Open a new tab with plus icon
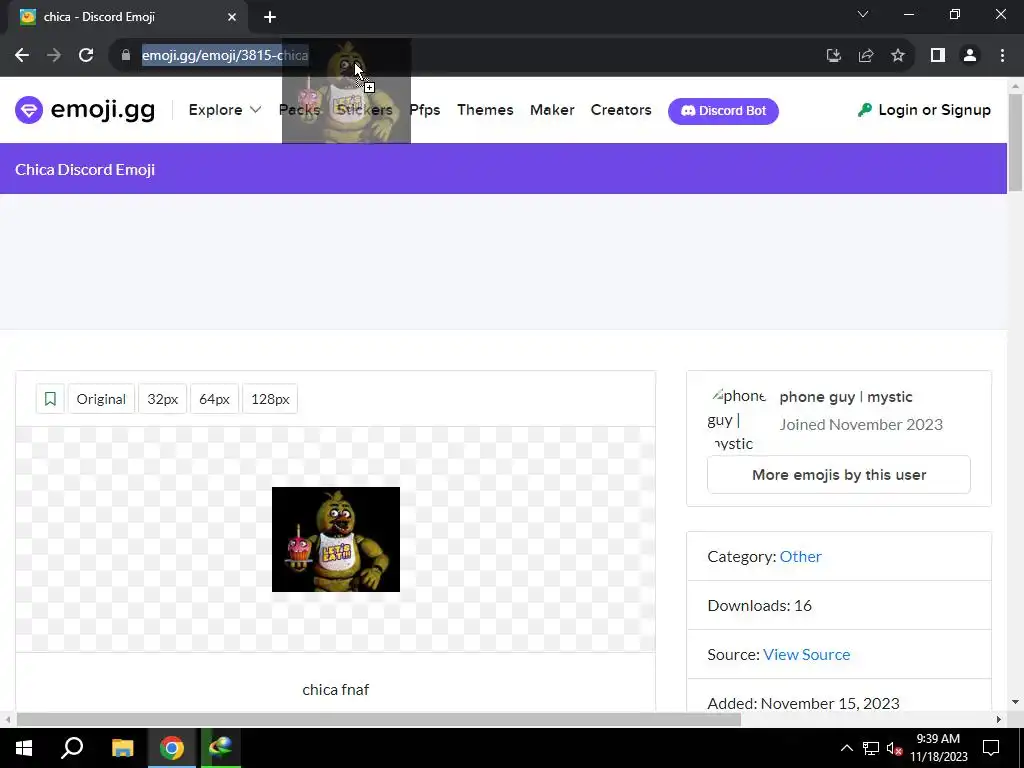The height and width of the screenshot is (768, 1024). click(x=270, y=17)
